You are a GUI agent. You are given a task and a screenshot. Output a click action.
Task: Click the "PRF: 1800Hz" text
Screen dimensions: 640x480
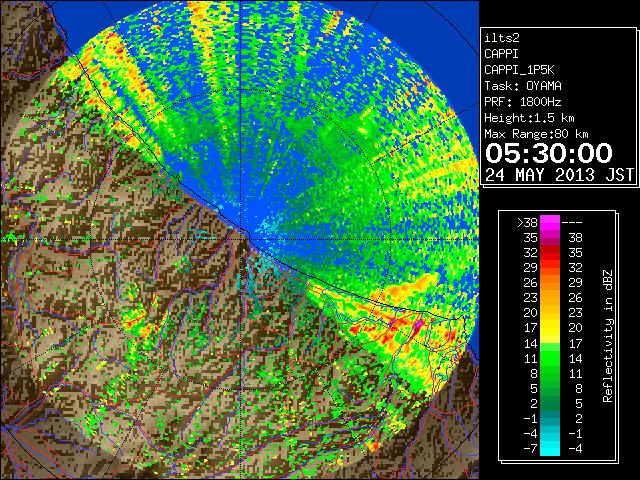[x=523, y=102]
